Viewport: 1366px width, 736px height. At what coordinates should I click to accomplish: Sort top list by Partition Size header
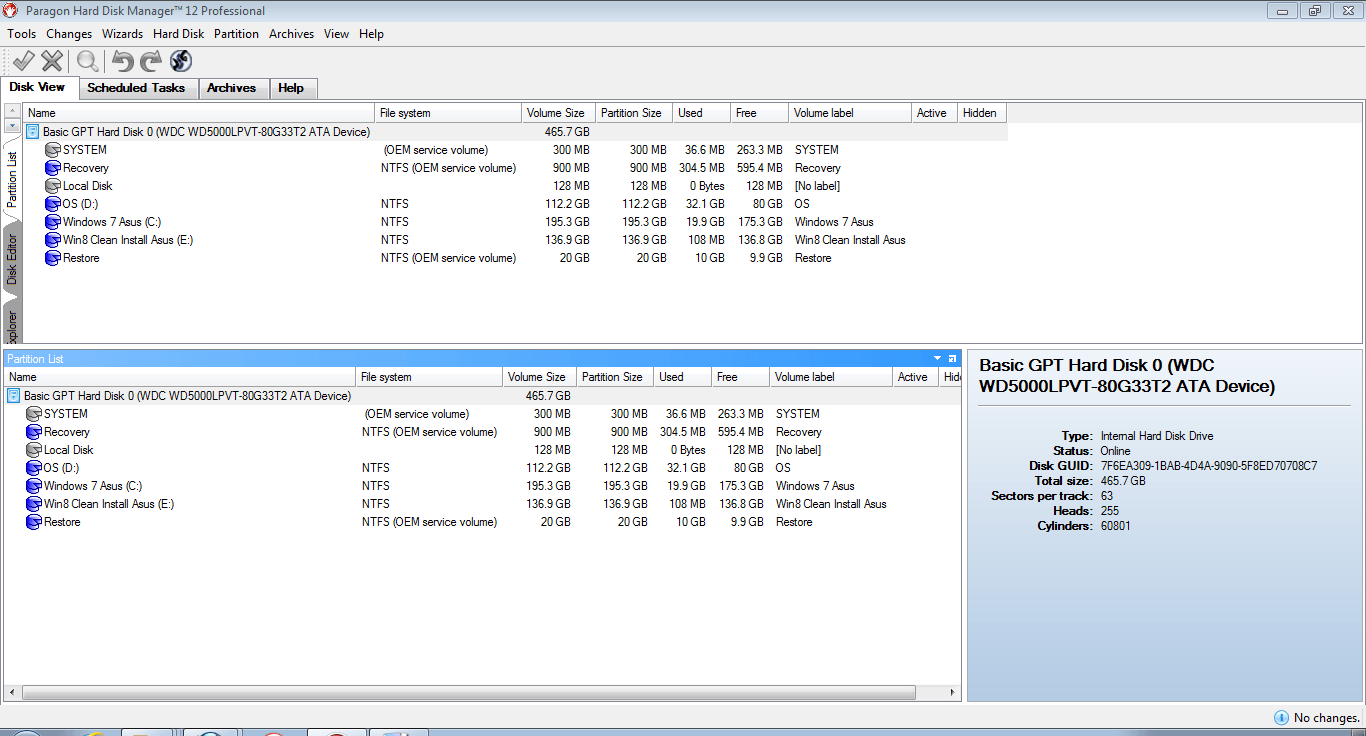pyautogui.click(x=634, y=113)
